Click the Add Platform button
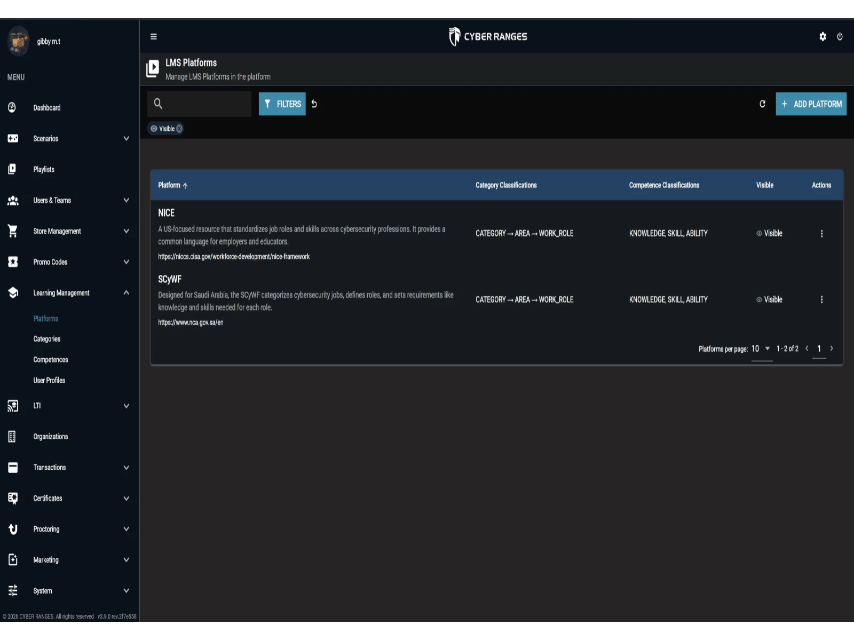The width and height of the screenshot is (854, 640). [x=811, y=103]
